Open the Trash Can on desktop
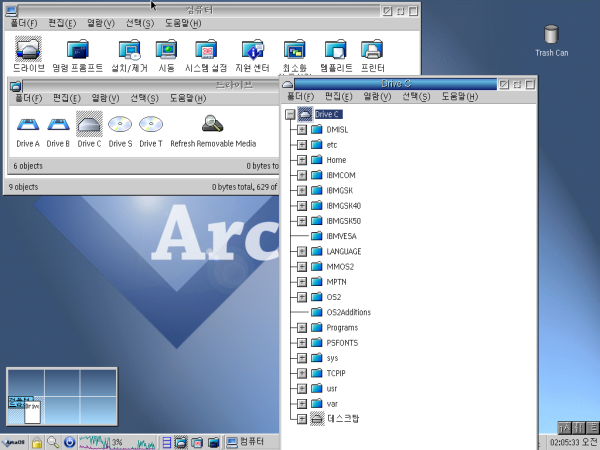The width and height of the screenshot is (600, 450). click(x=551, y=36)
